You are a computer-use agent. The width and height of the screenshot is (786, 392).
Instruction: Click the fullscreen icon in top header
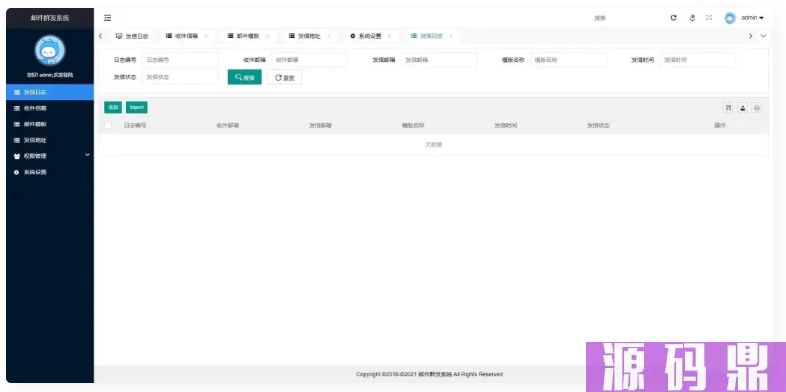tap(709, 18)
